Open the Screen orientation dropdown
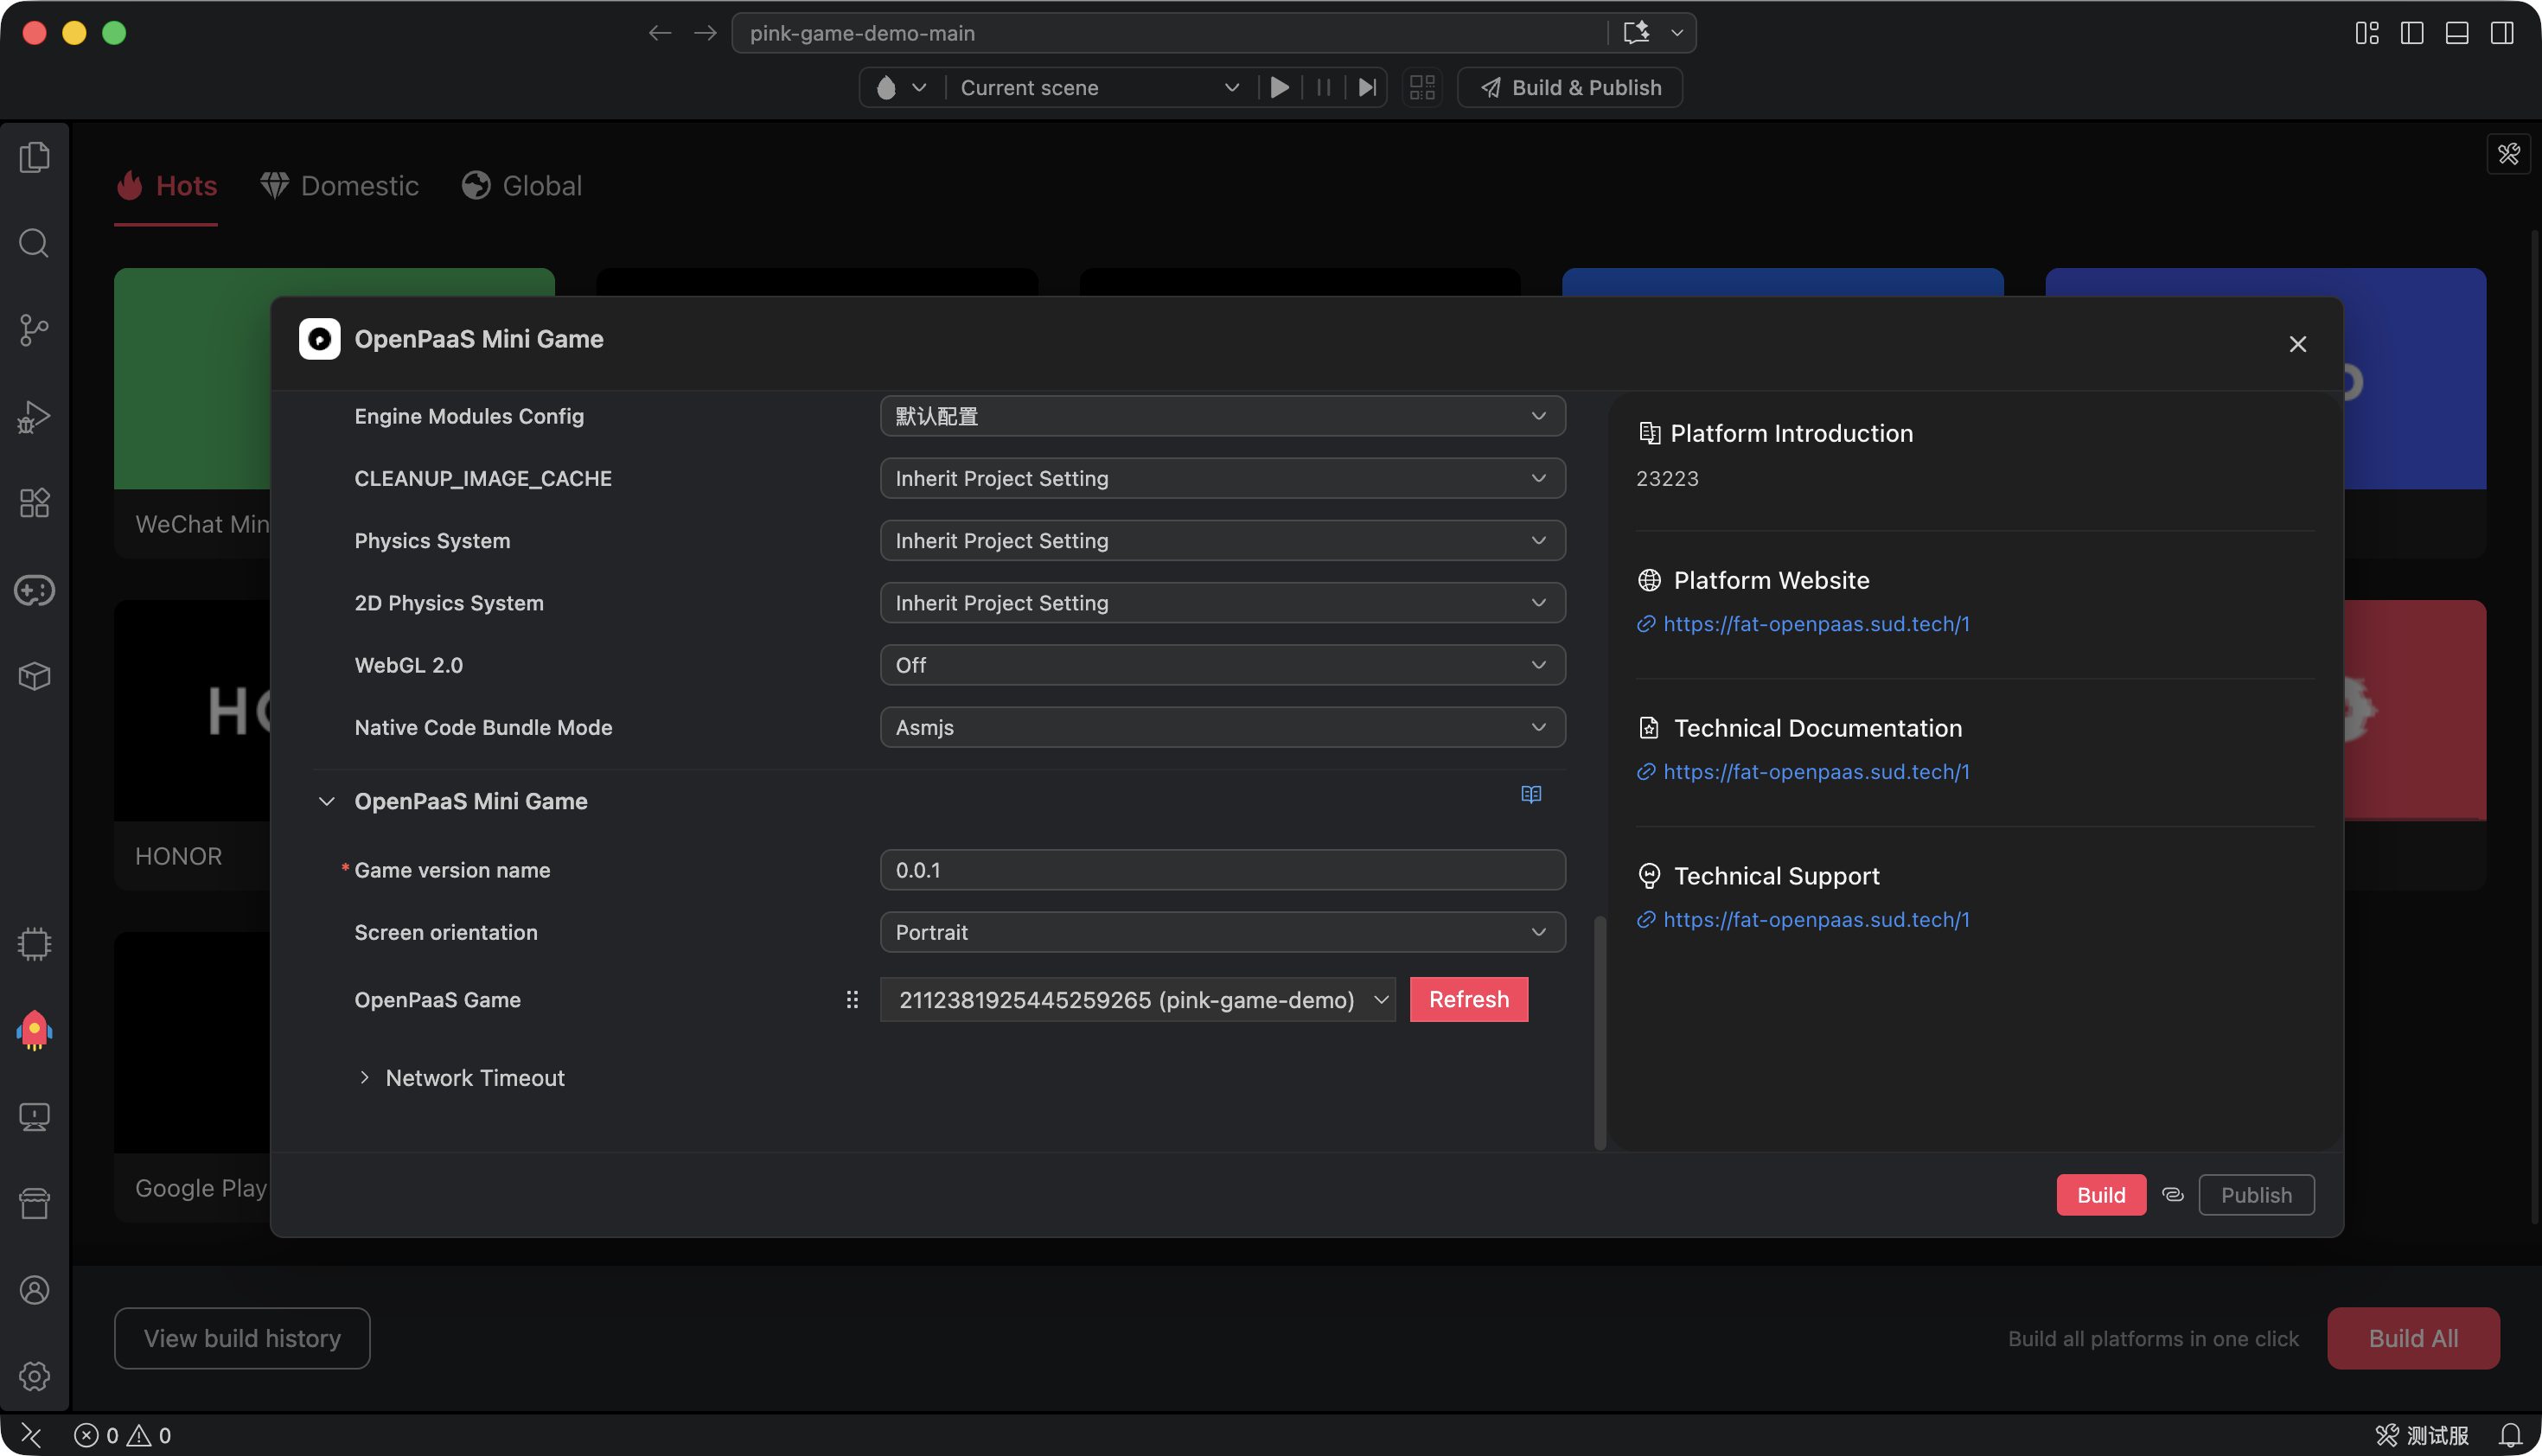 click(1222, 932)
